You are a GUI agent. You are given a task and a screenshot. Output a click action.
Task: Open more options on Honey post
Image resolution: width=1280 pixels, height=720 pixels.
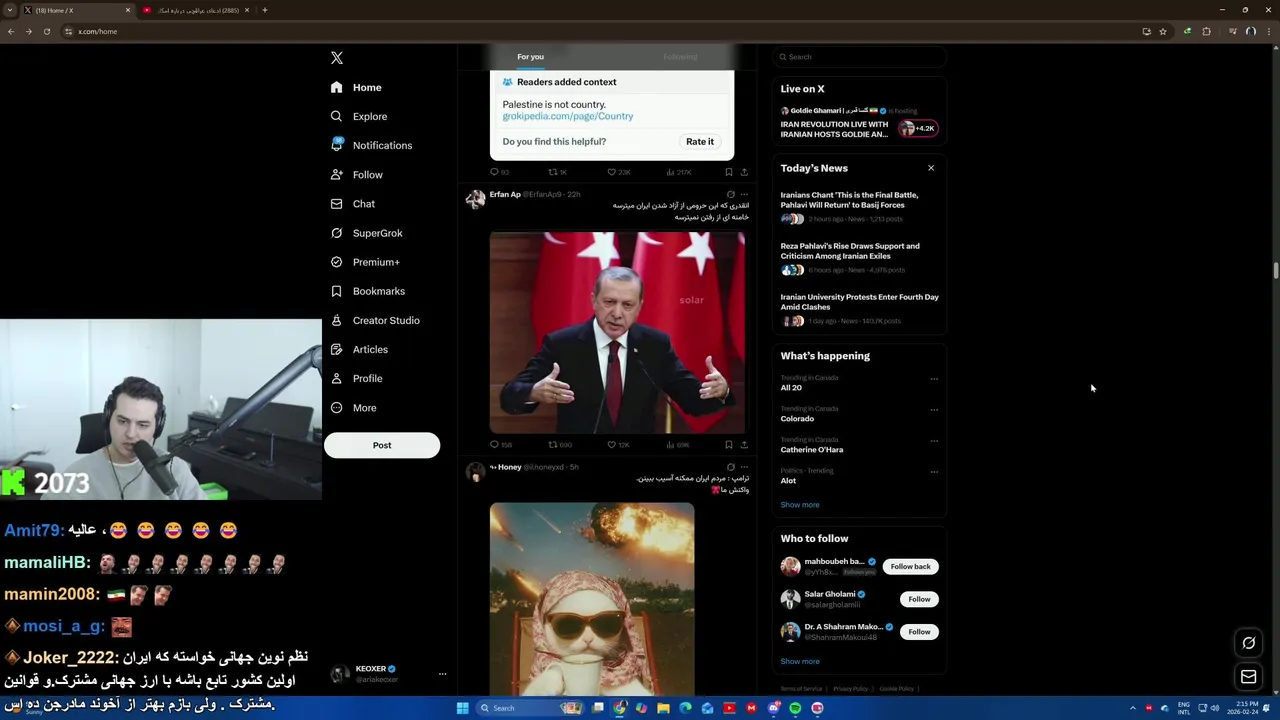pos(744,467)
